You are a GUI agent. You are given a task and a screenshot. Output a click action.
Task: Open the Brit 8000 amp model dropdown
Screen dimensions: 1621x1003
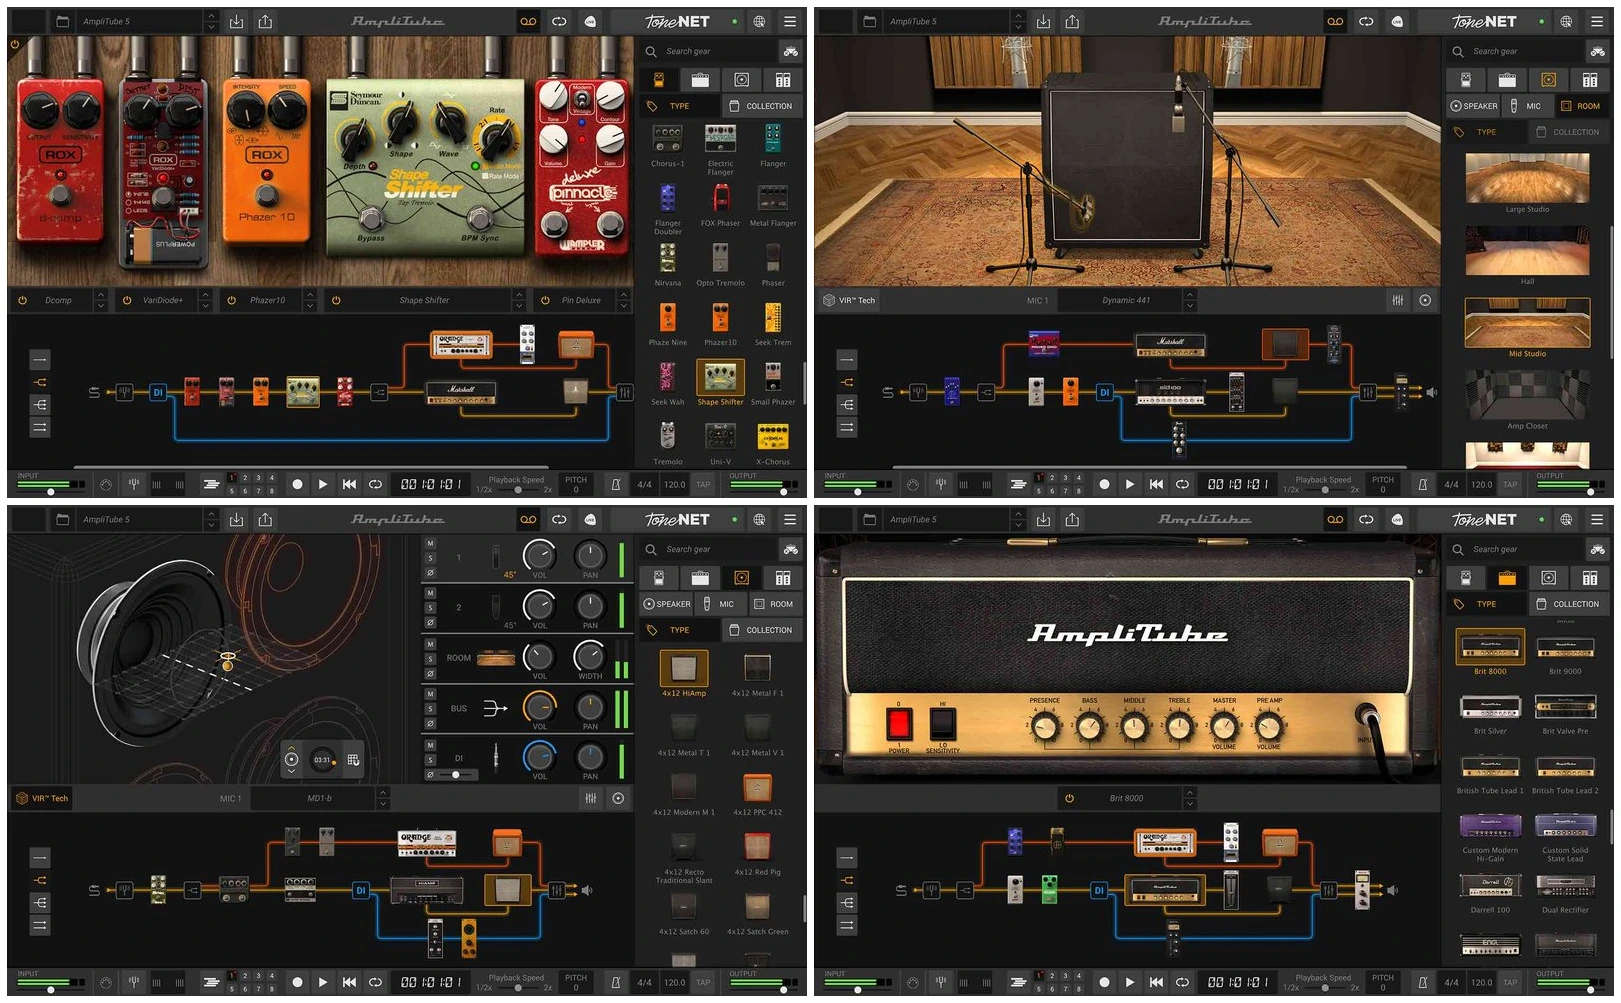click(x=1190, y=798)
